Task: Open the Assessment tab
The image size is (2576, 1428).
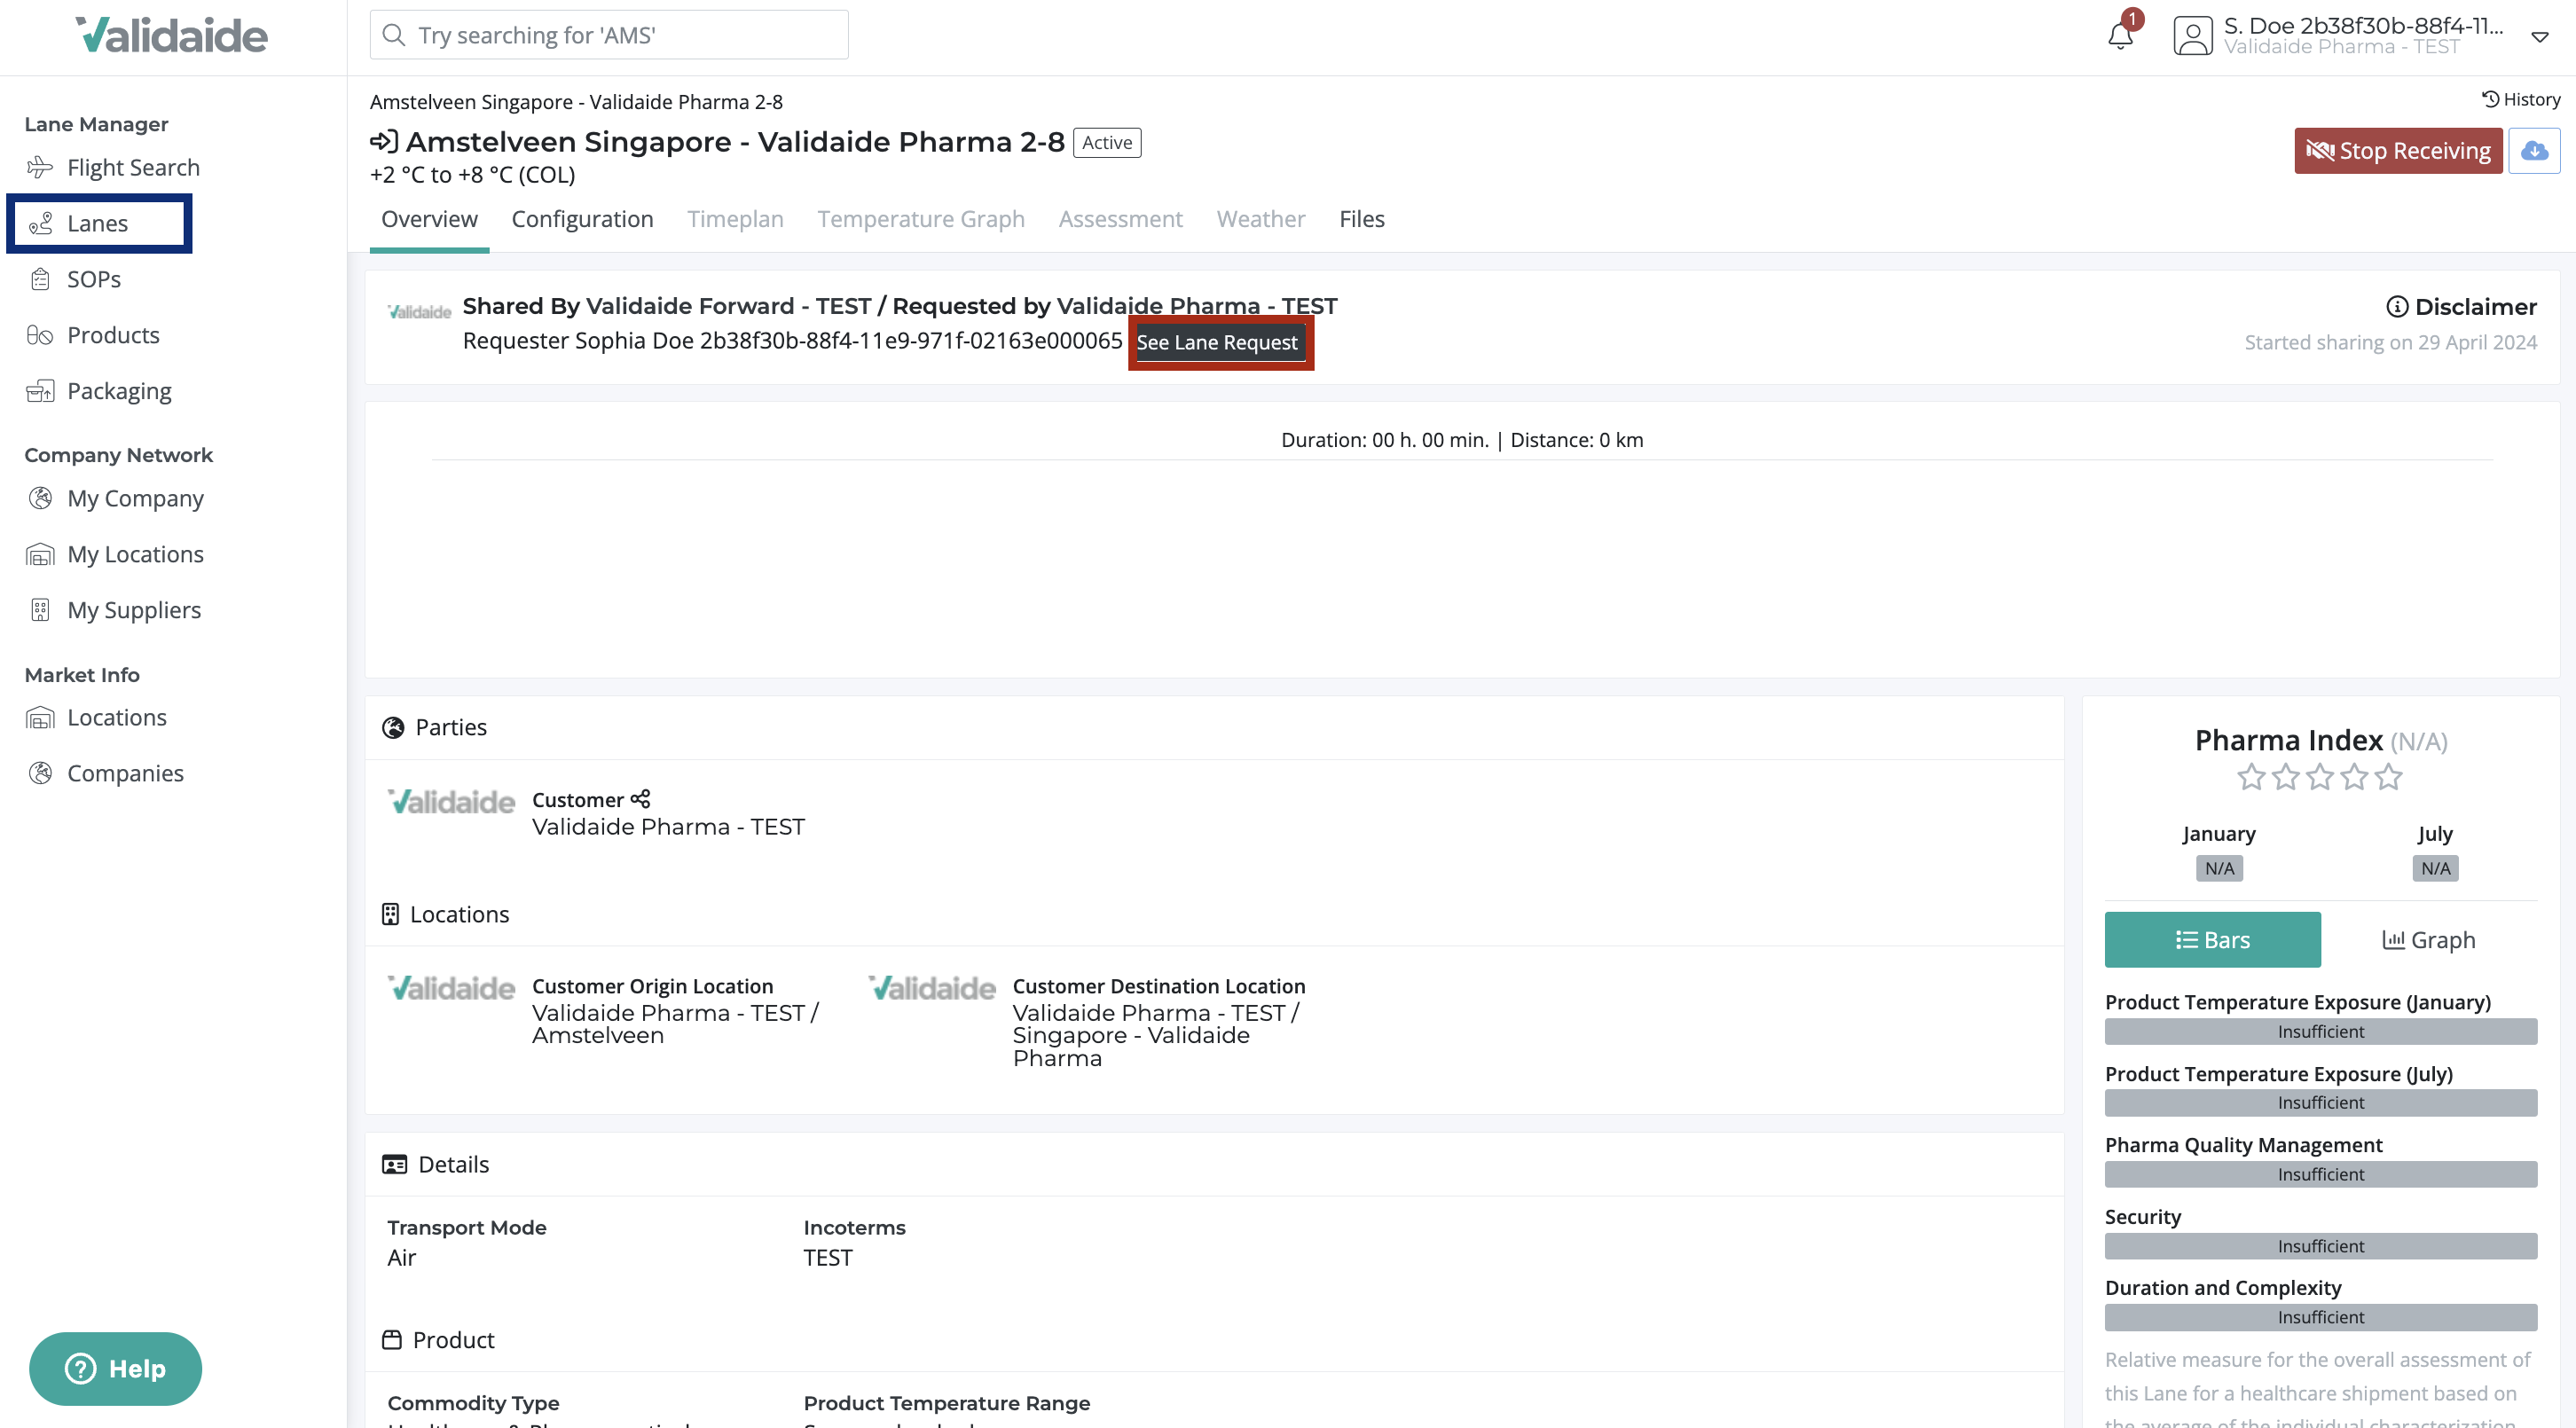Action: coord(1120,219)
